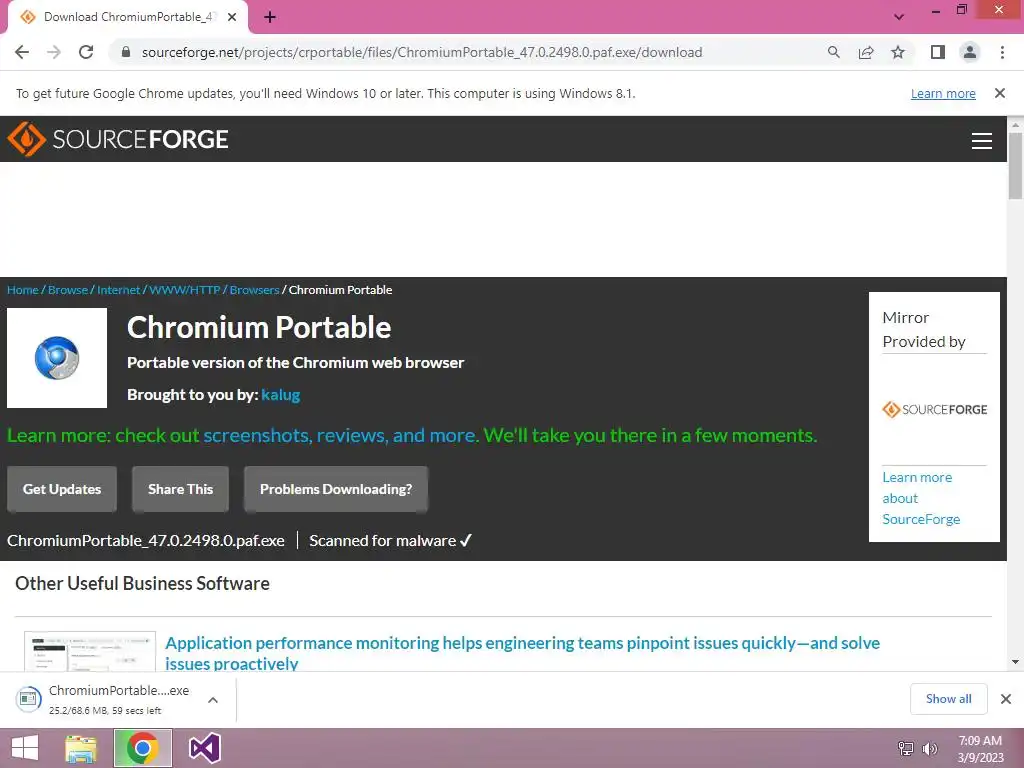Click the volume speaker tray icon

pos(930,748)
